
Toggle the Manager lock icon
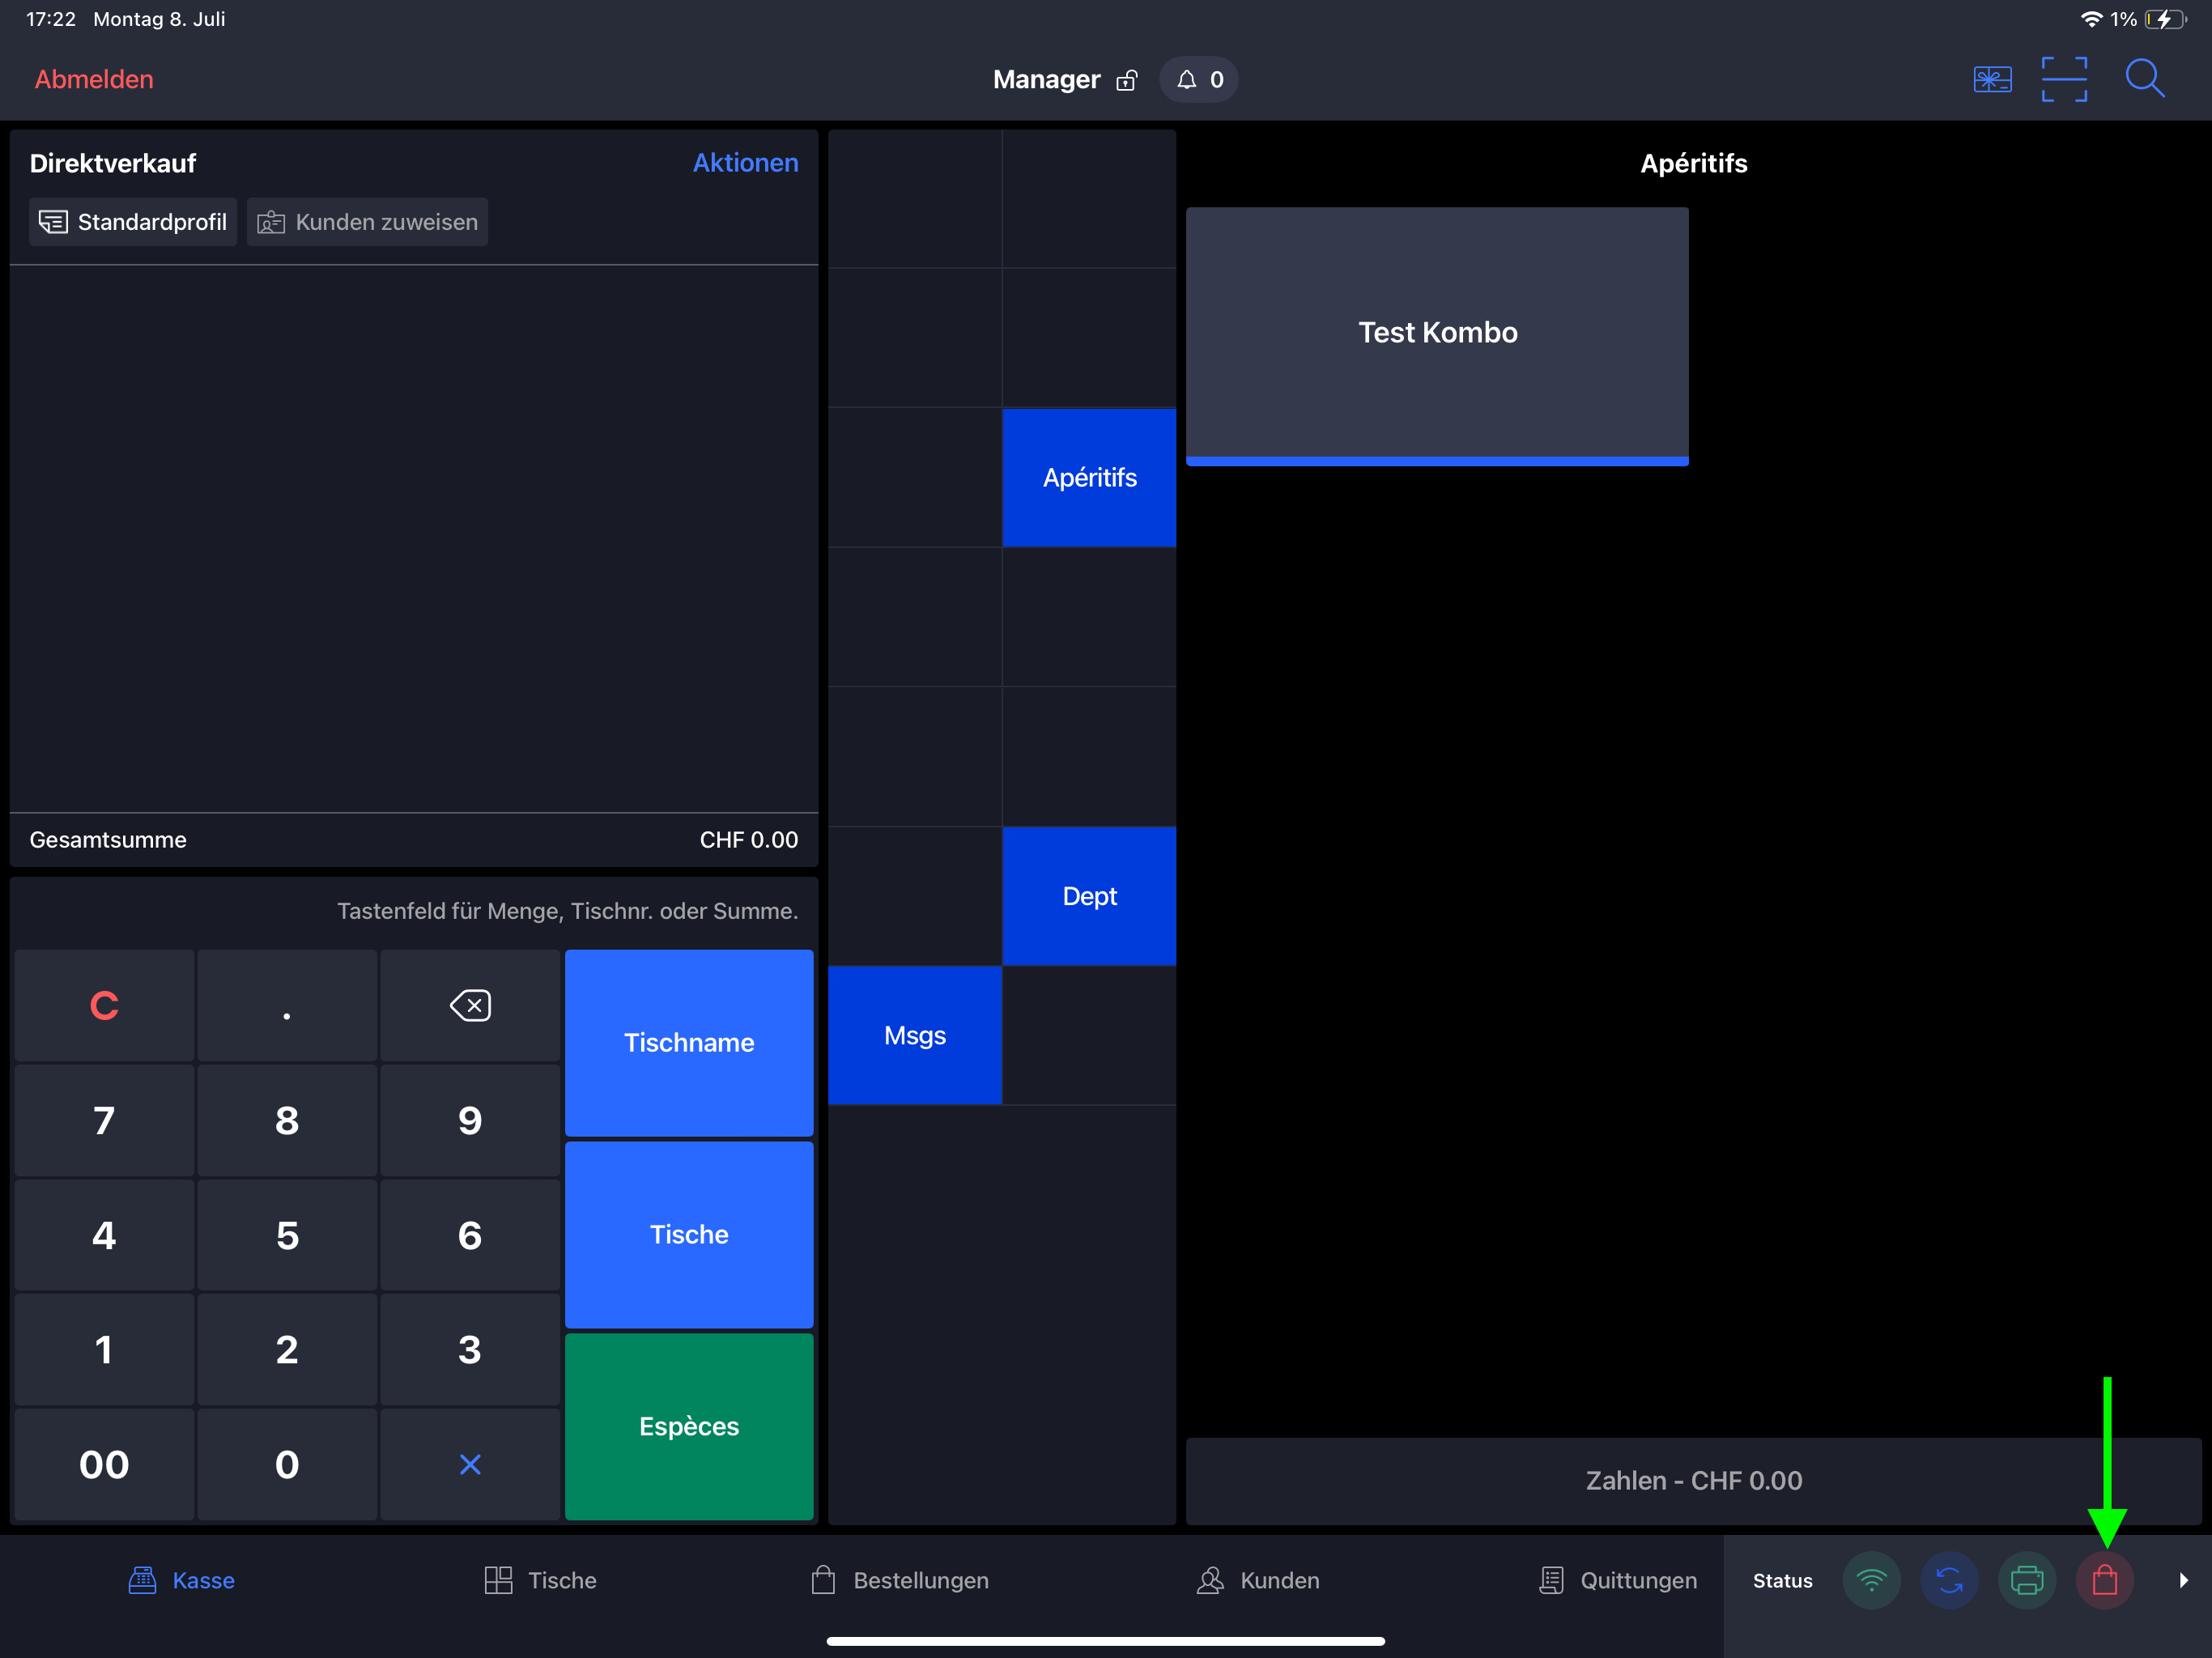tap(1127, 80)
